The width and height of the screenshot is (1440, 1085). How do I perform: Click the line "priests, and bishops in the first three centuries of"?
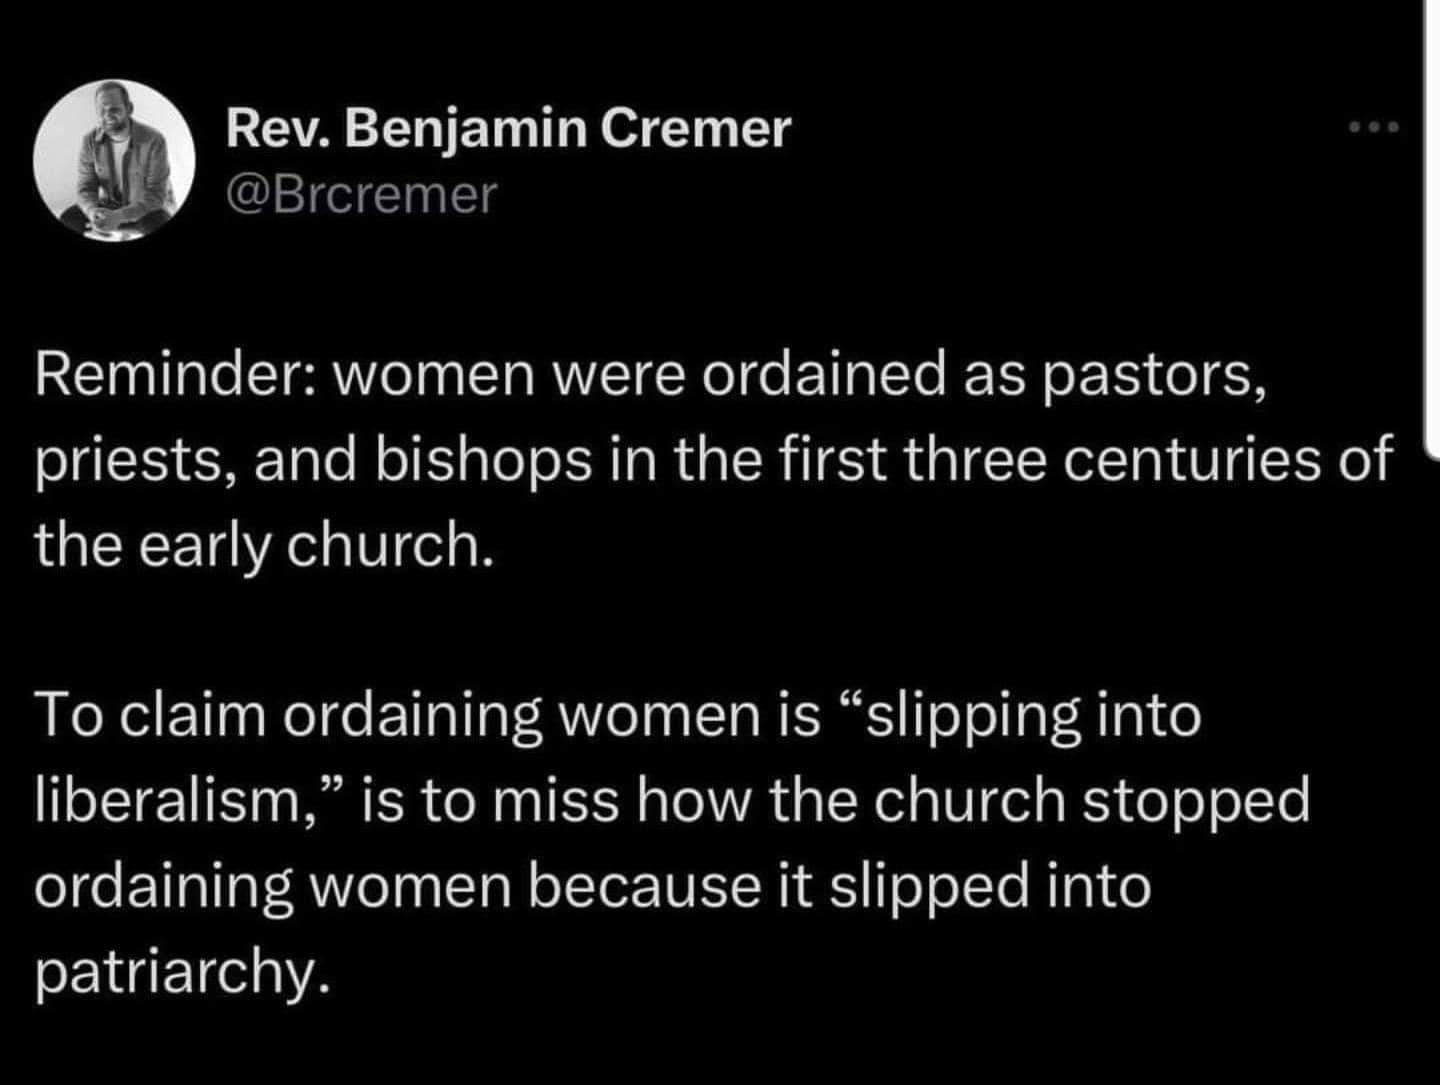[713, 461]
